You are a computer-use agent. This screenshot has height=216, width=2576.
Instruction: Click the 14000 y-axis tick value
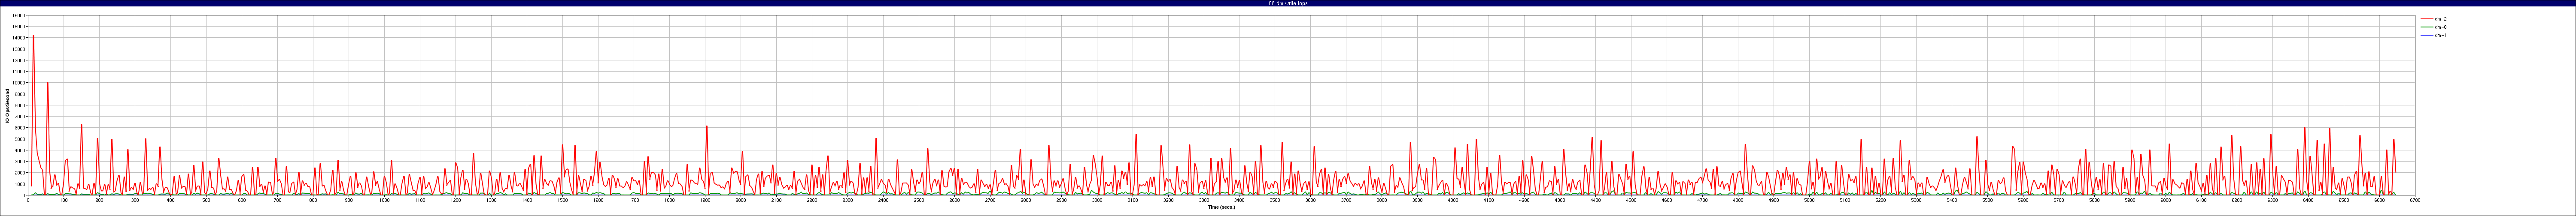19,38
